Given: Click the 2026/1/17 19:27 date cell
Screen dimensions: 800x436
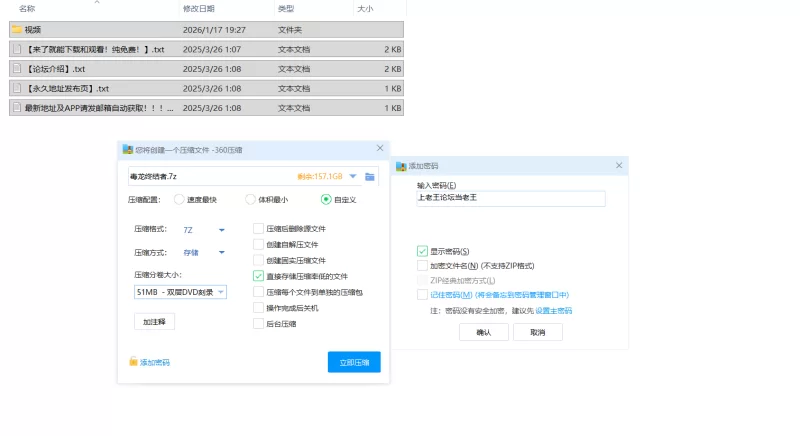Looking at the screenshot, I should pos(214,30).
